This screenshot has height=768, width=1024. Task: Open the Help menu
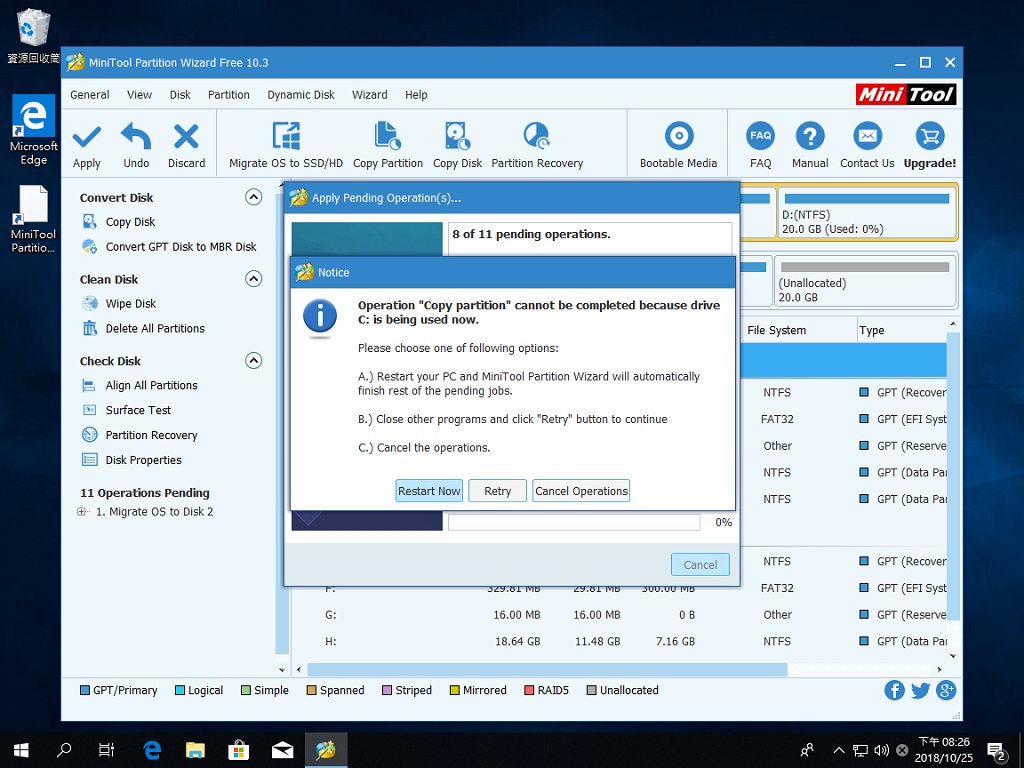point(416,95)
